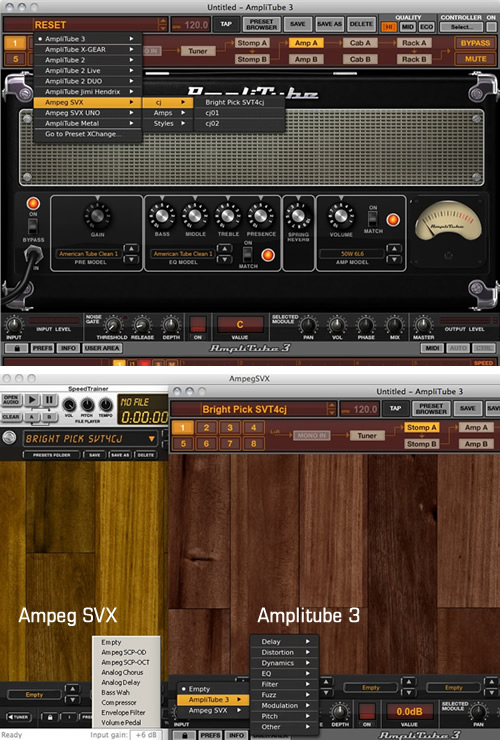Select the Cab B module

tap(360, 59)
